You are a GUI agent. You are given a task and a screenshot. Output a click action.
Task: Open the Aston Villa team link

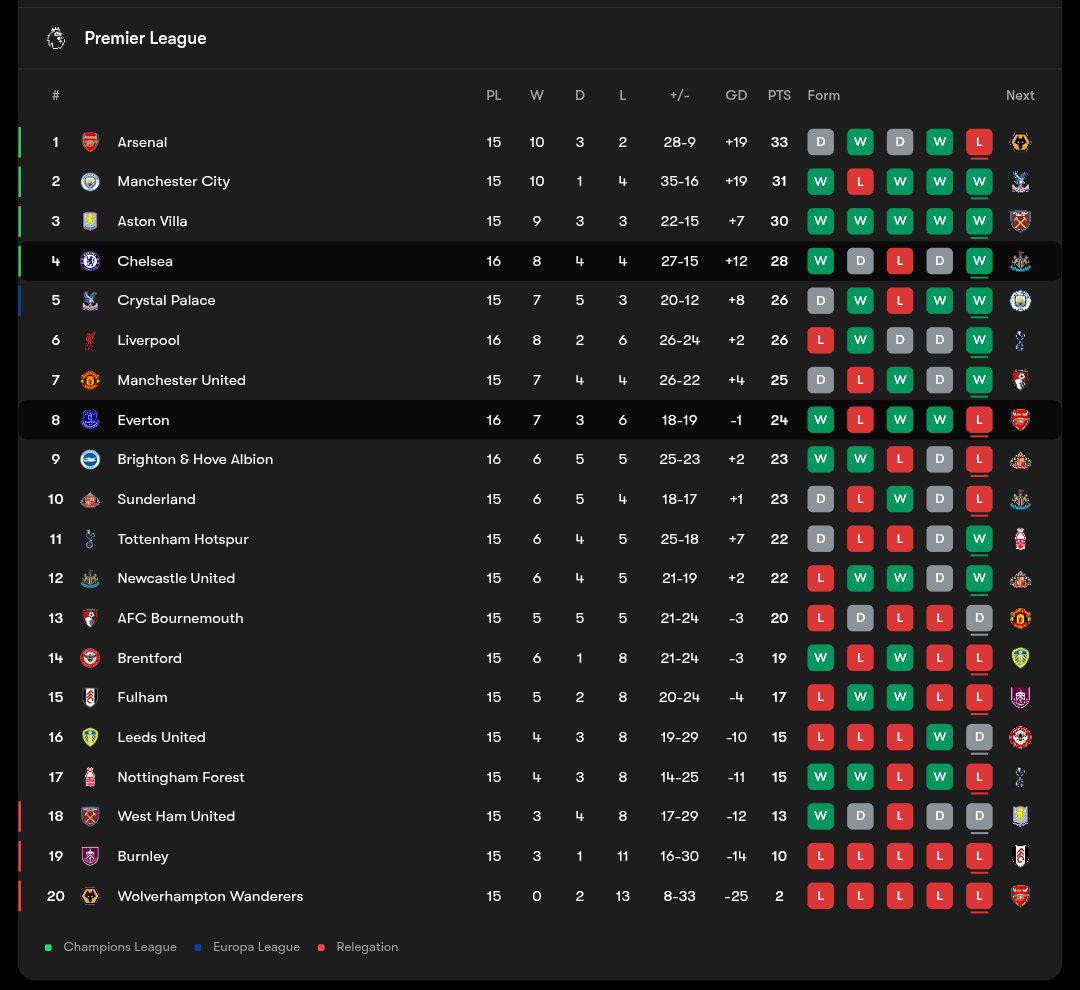click(152, 221)
